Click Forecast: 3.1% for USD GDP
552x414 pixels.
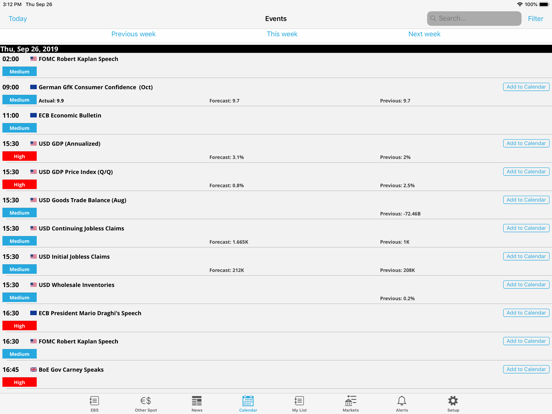[x=226, y=157]
